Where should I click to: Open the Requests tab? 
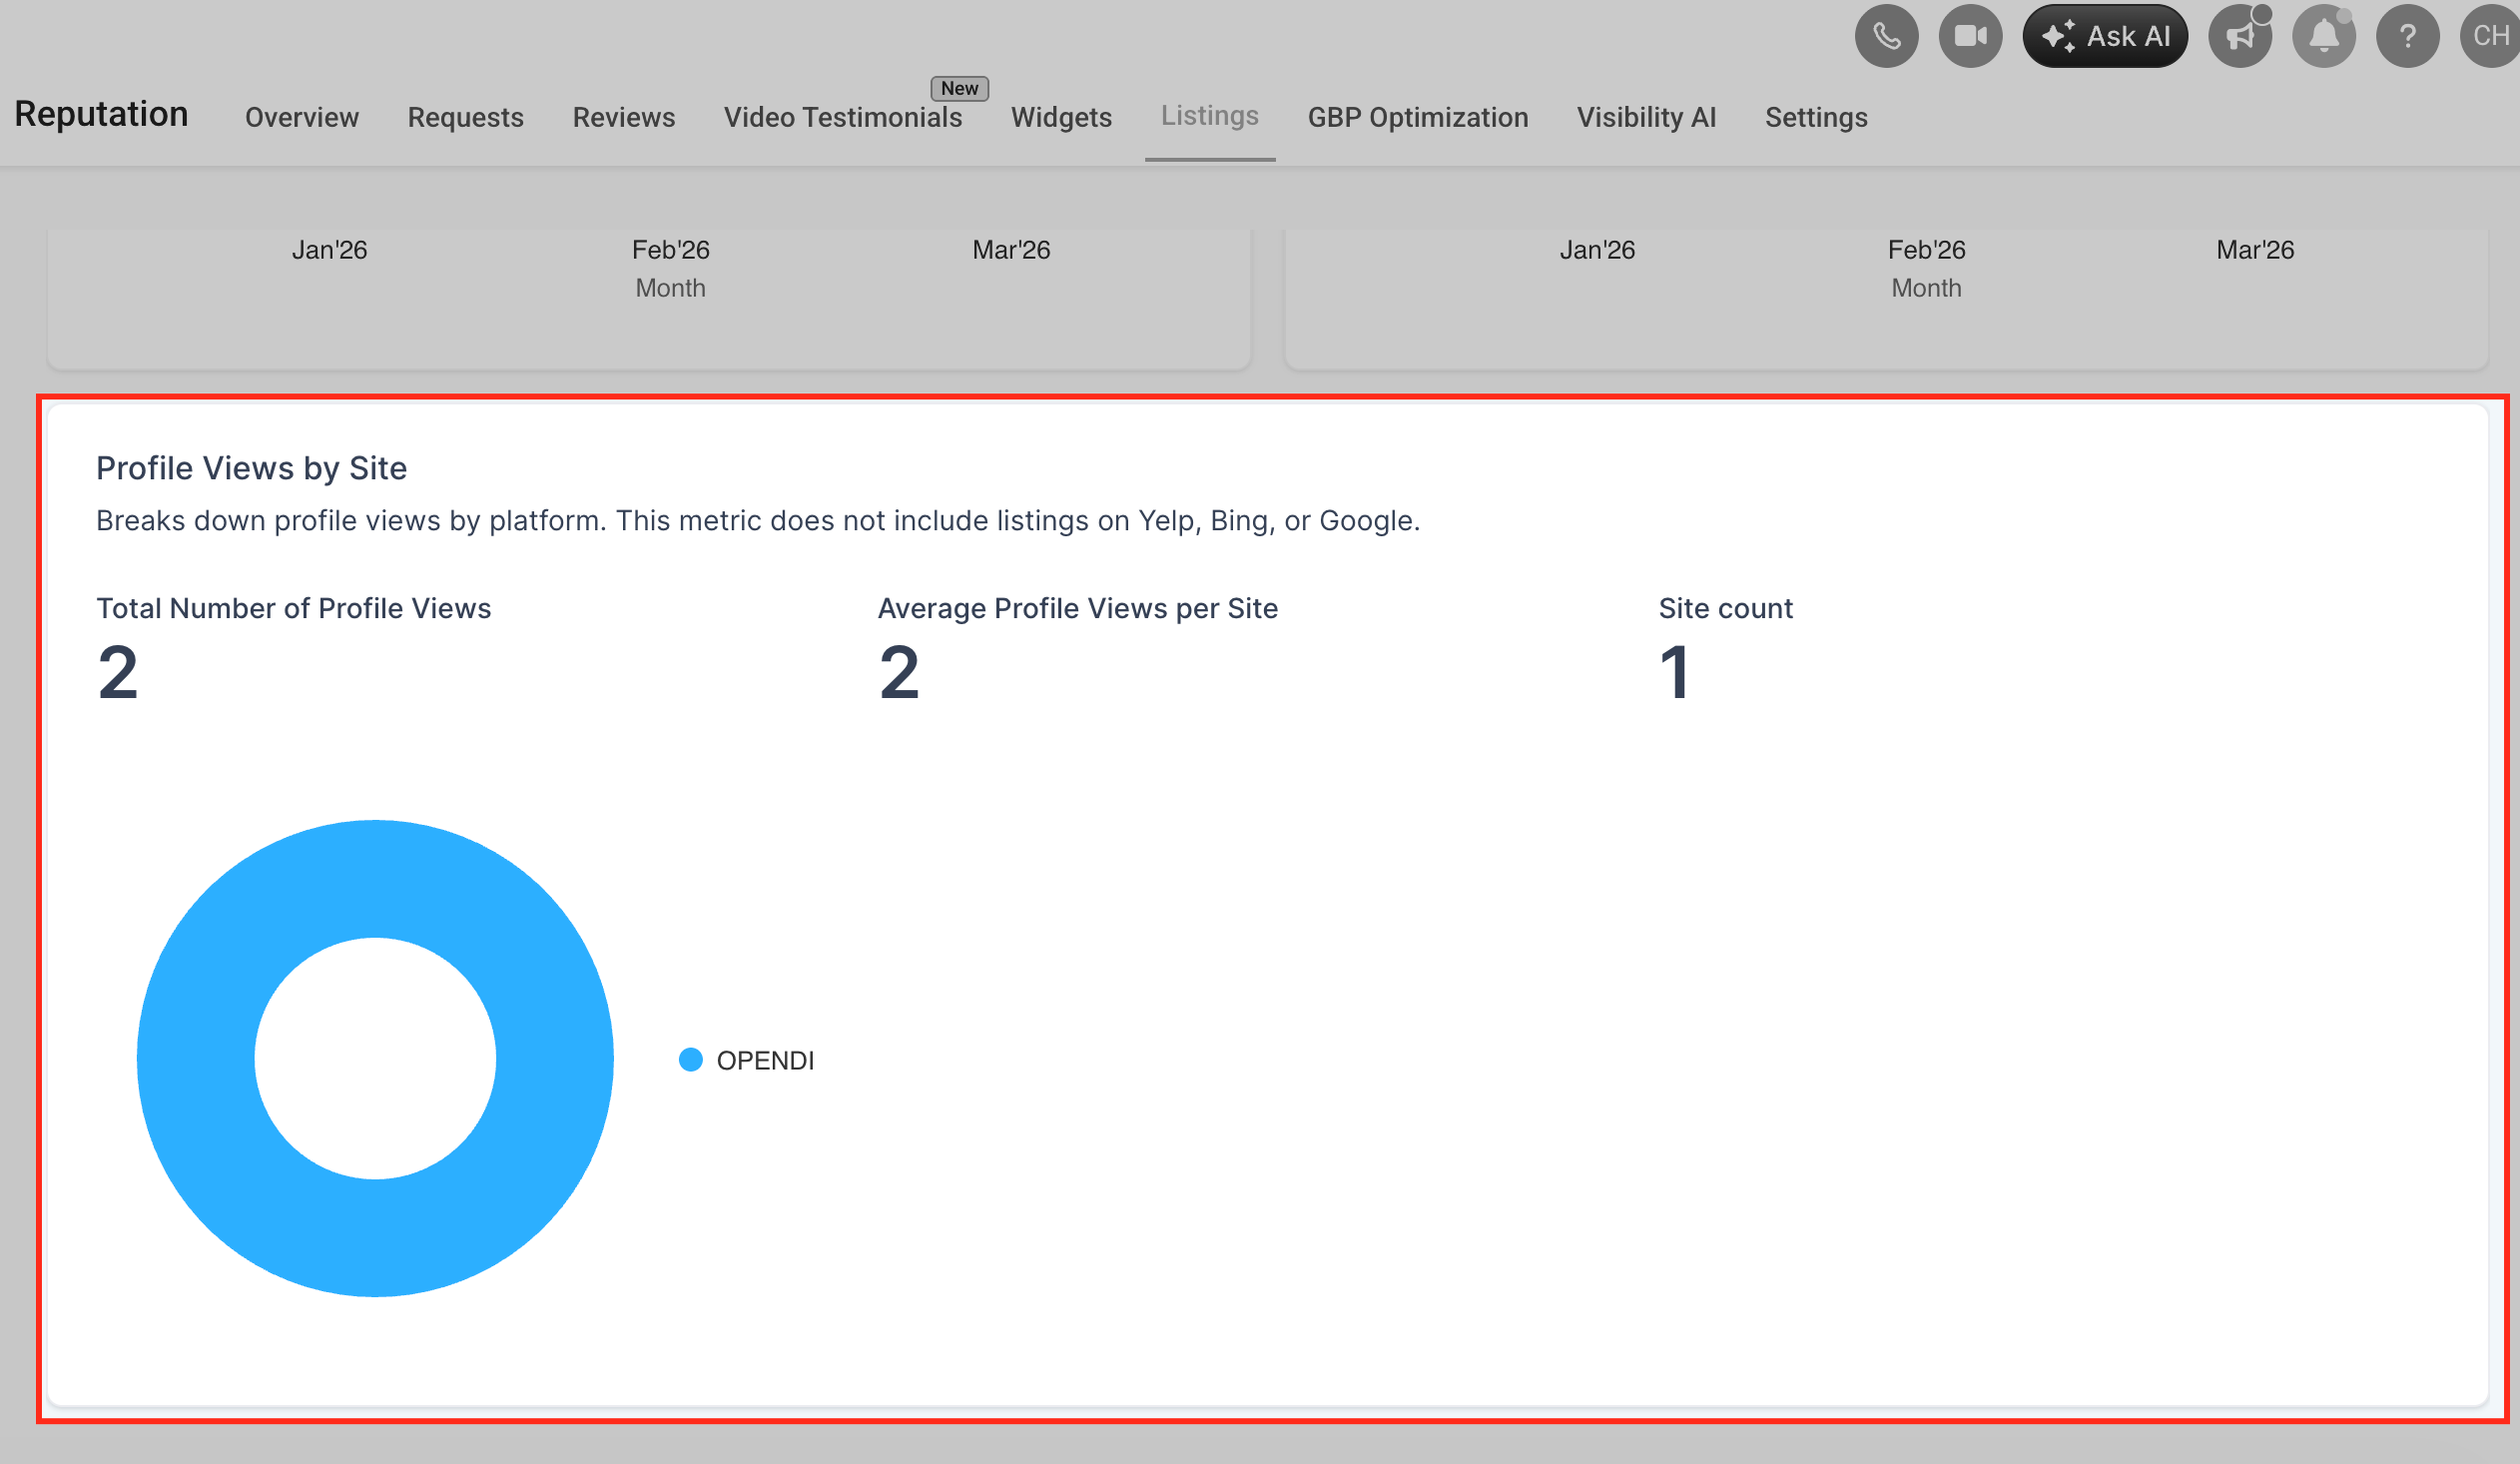pyautogui.click(x=465, y=117)
